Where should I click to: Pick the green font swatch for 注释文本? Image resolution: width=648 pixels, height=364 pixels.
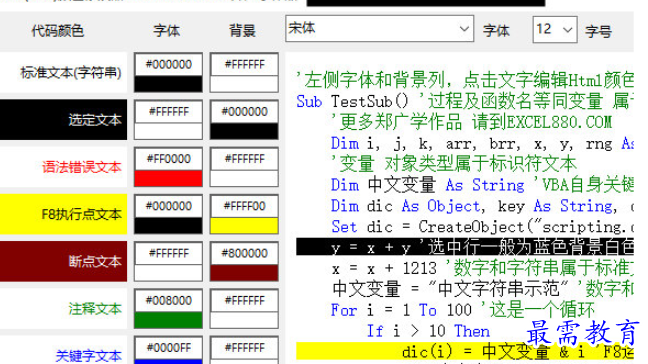[x=169, y=319]
